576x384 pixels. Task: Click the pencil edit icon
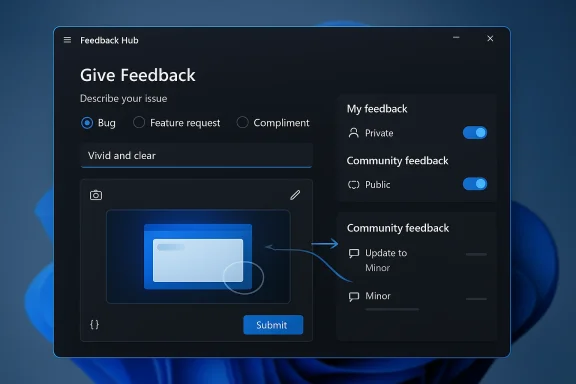295,195
